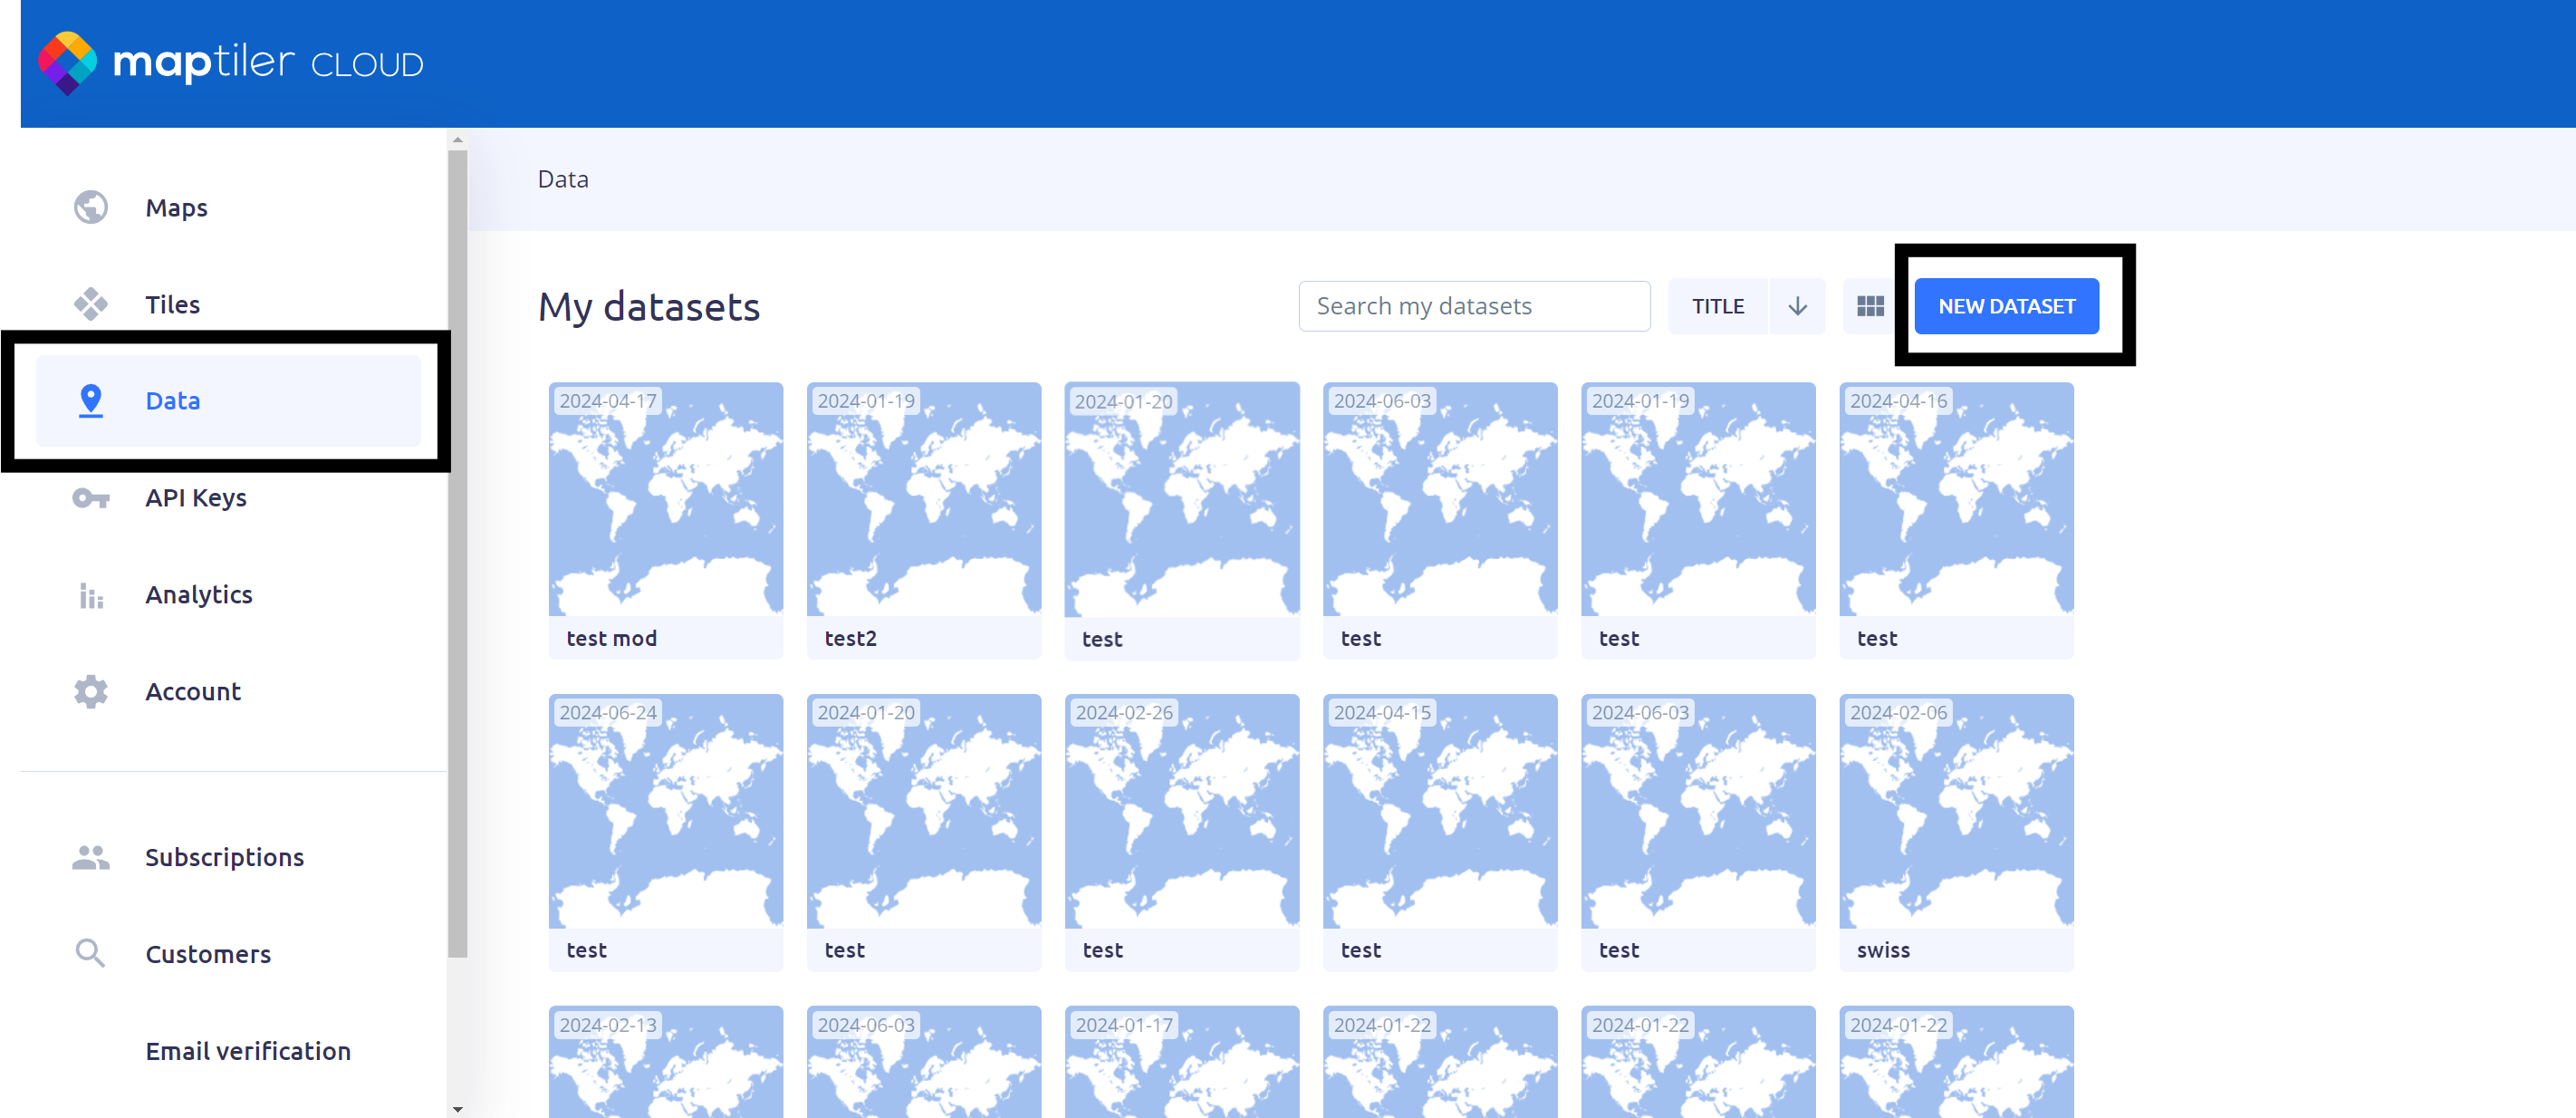This screenshot has height=1118, width=2576.
Task: Click the Data breadcrumb link
Action: click(x=563, y=179)
